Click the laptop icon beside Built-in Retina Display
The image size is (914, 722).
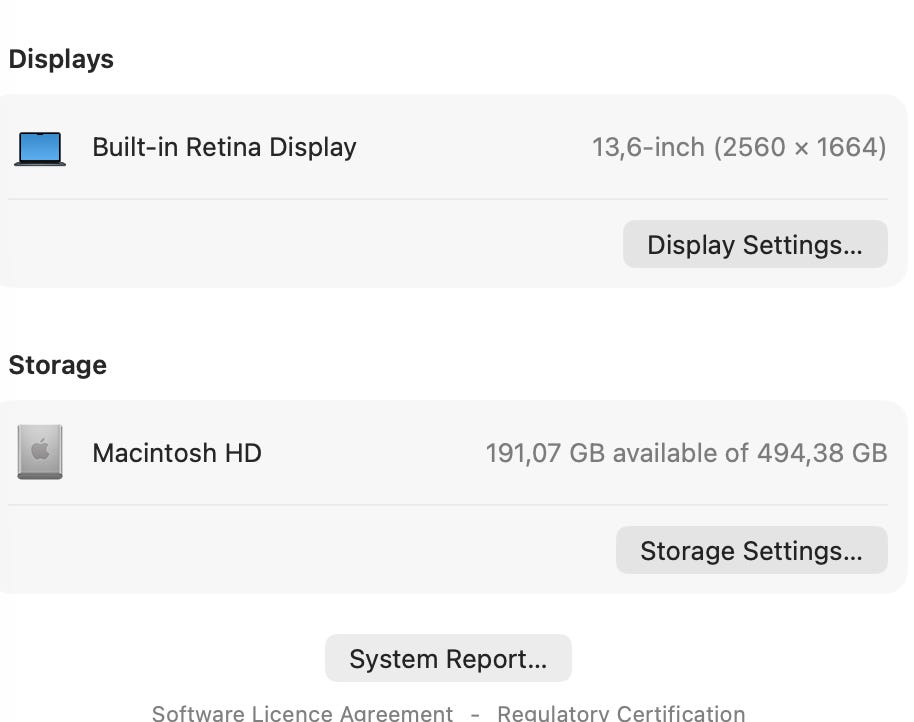(40, 148)
